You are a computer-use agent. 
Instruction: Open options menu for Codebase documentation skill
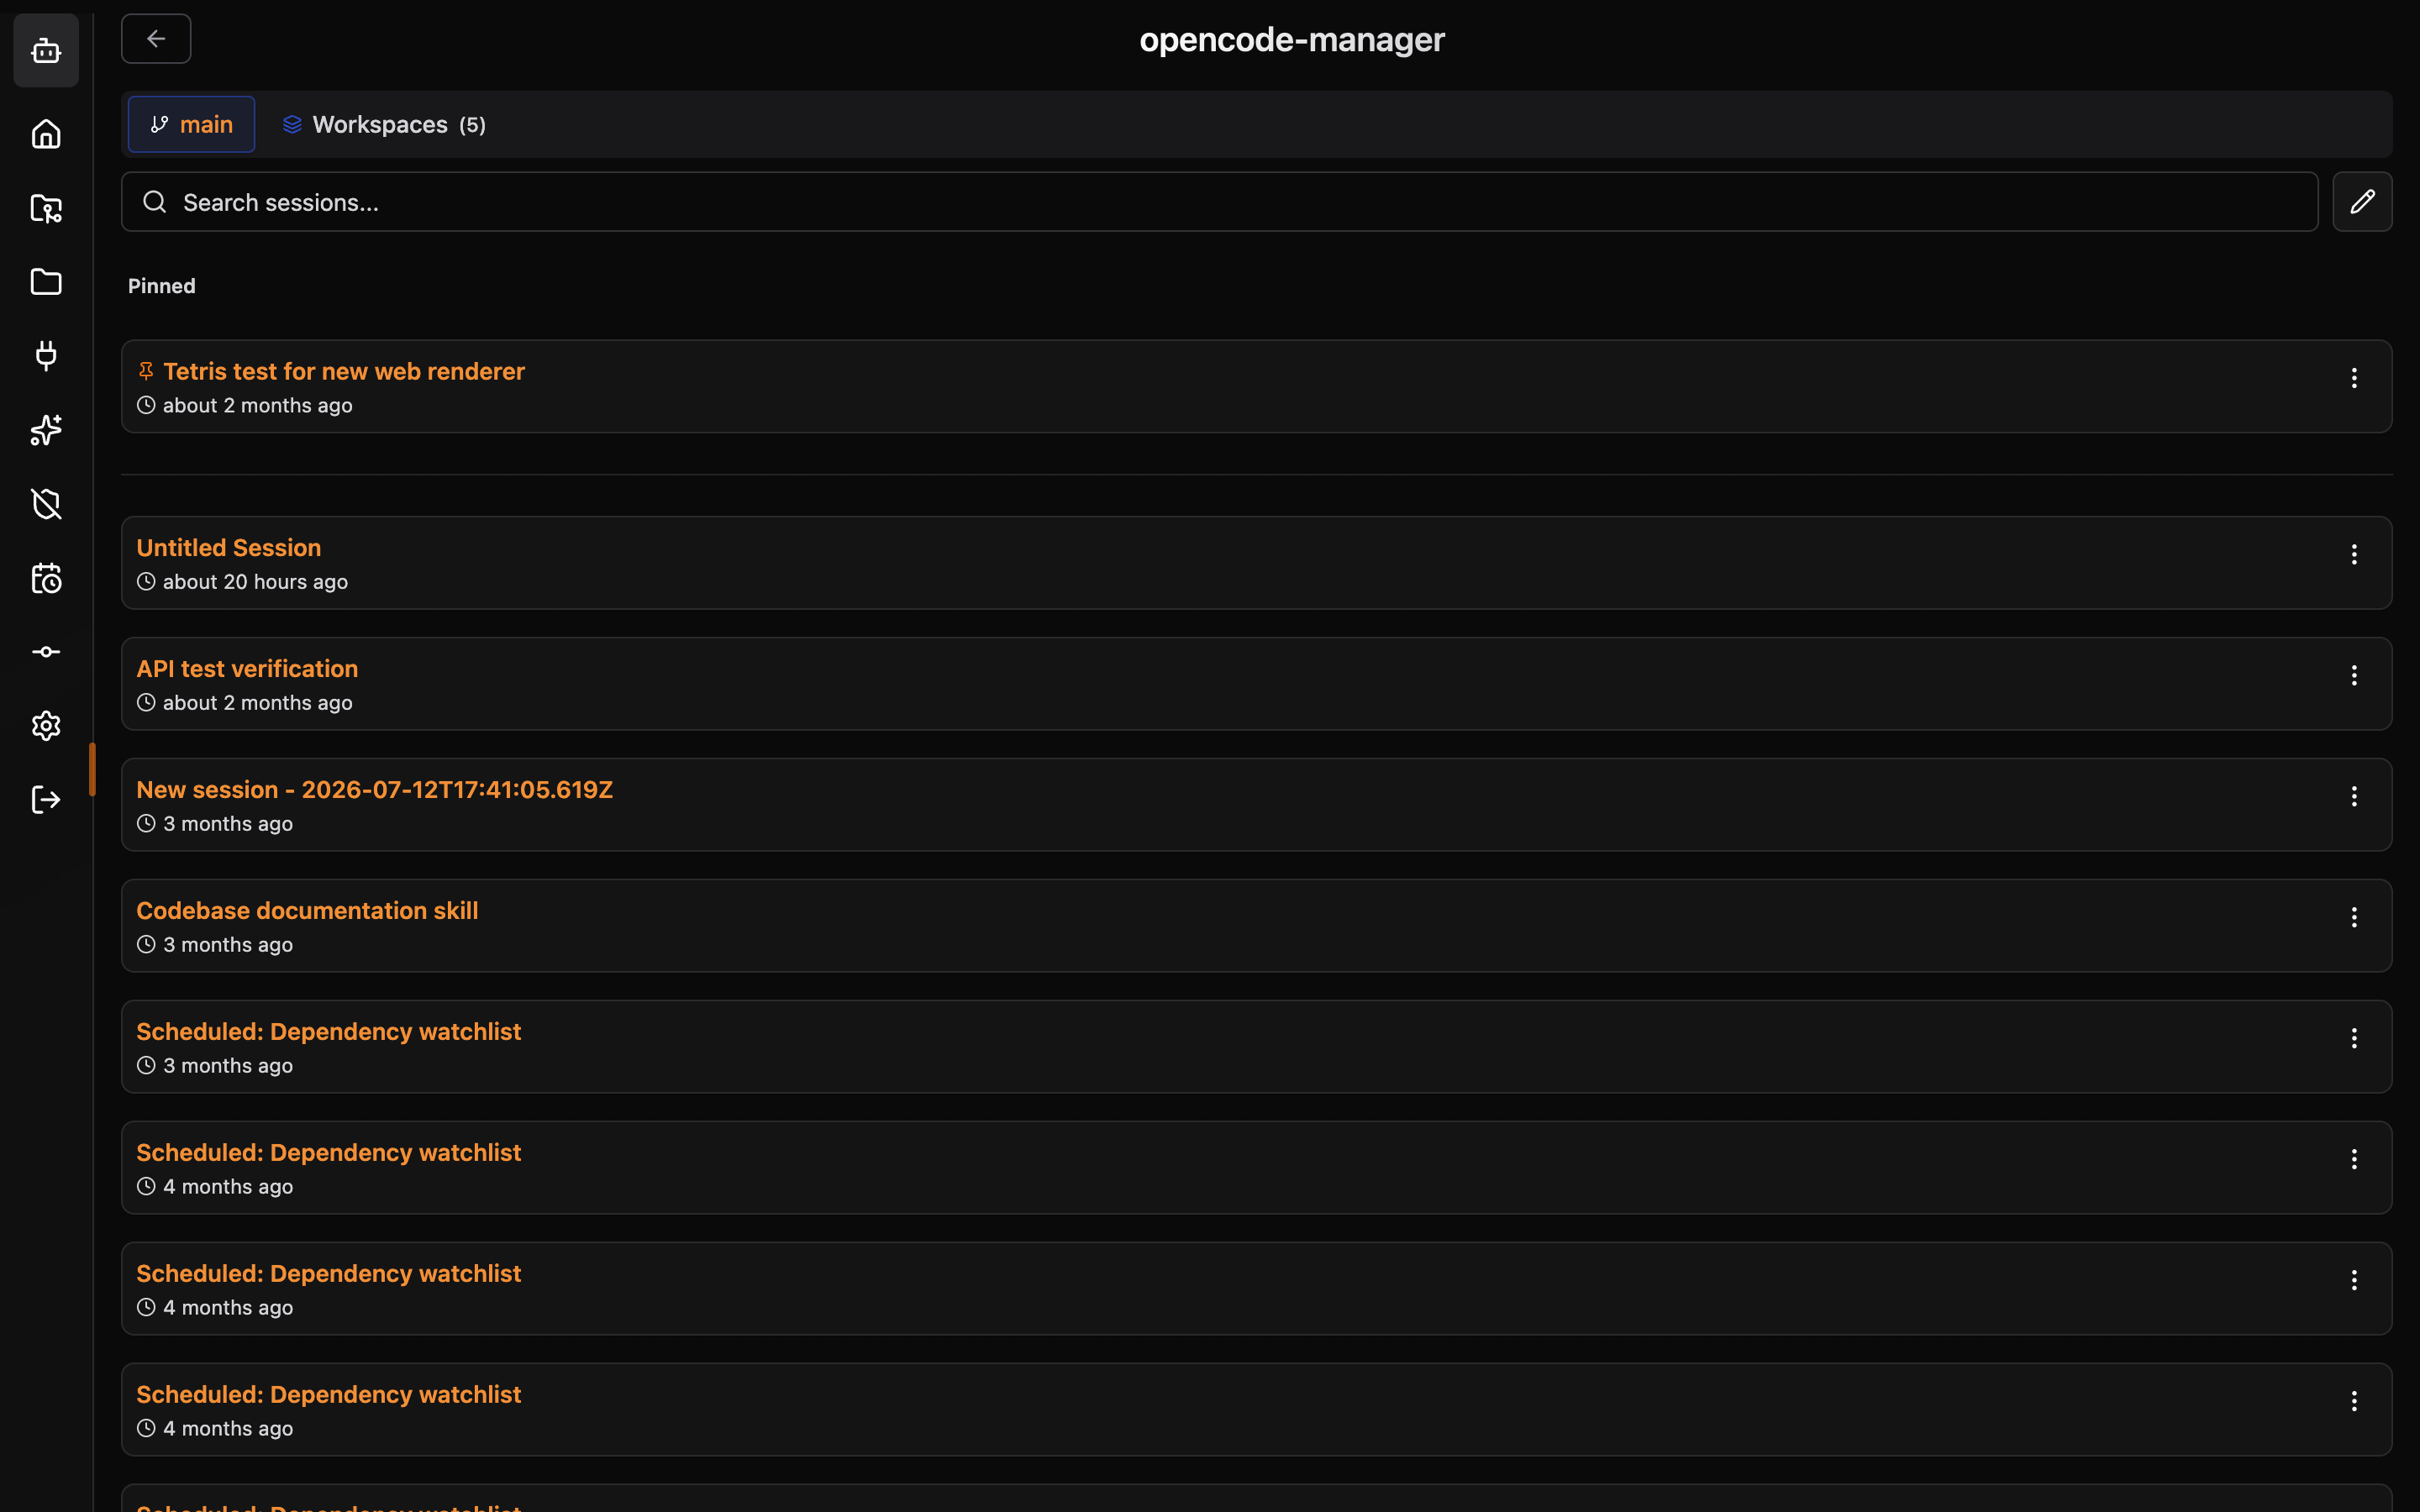coord(2354,917)
